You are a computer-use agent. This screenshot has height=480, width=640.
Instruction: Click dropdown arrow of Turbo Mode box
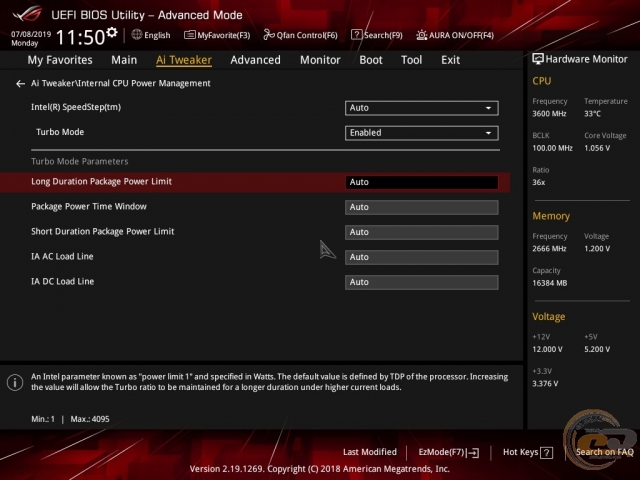click(x=488, y=133)
